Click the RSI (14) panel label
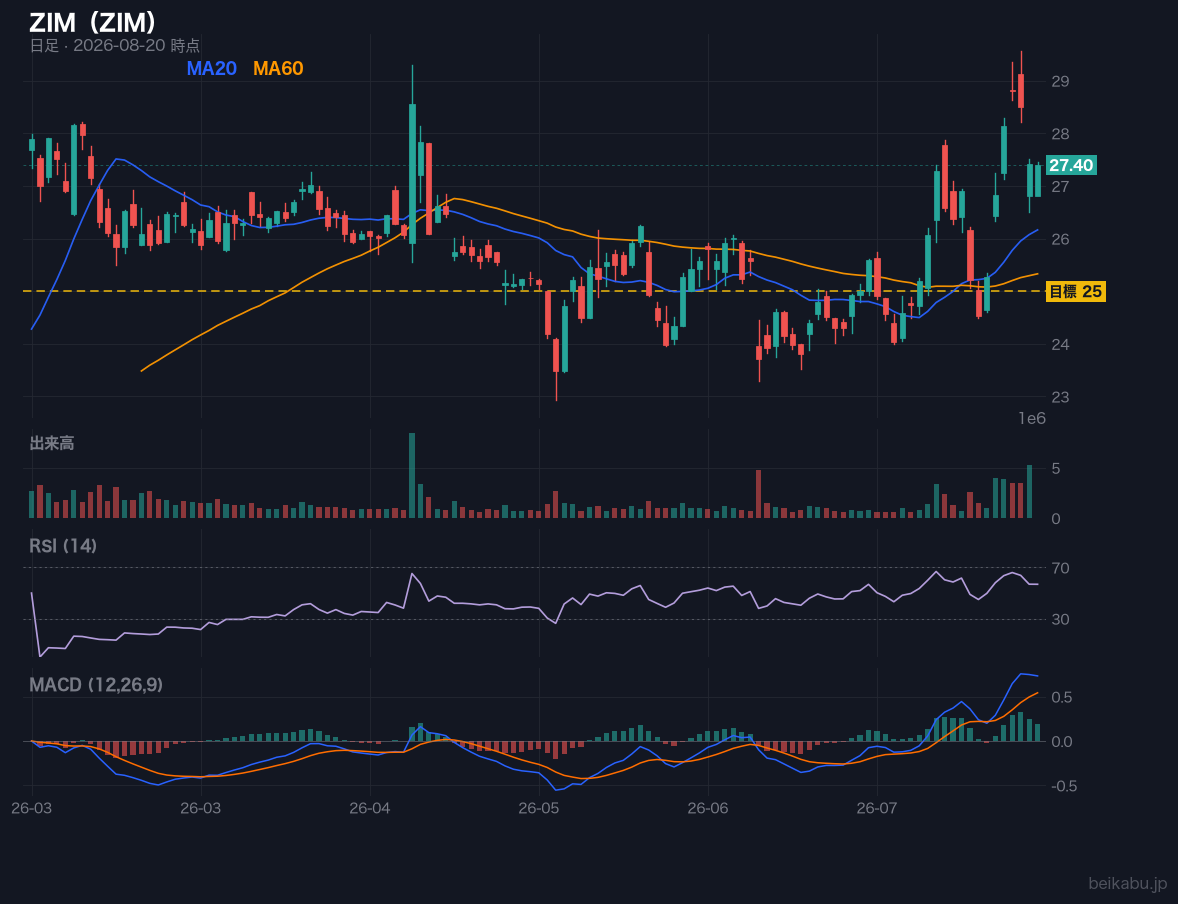This screenshot has height=904, width=1178. 63,546
